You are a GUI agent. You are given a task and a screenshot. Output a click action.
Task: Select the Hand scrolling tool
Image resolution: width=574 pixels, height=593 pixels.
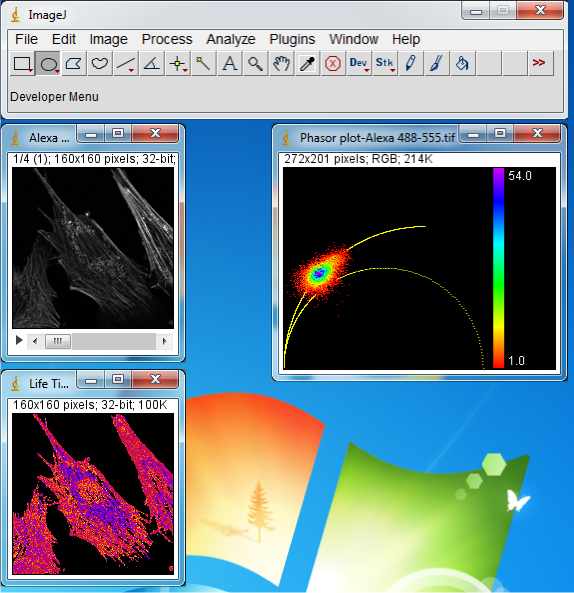[281, 64]
